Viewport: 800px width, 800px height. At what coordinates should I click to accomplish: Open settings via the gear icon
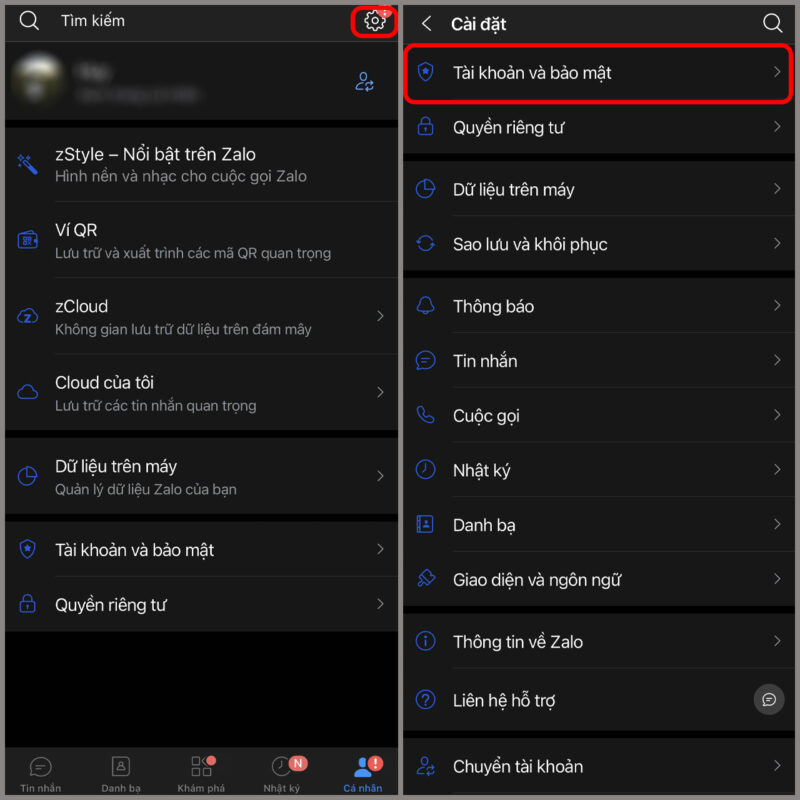click(x=374, y=21)
